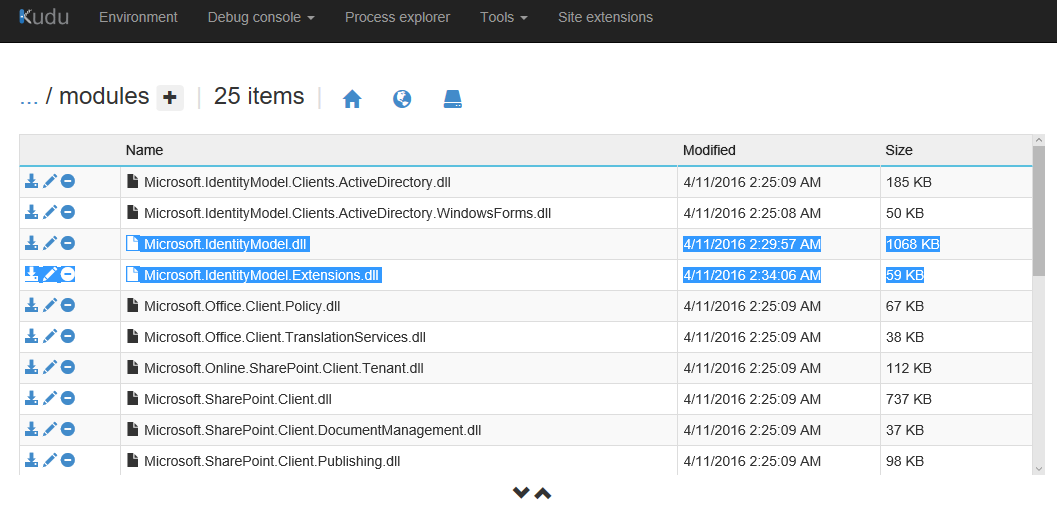Delete Microsoft.SharePoint.Client.dll using minus icon

68,399
